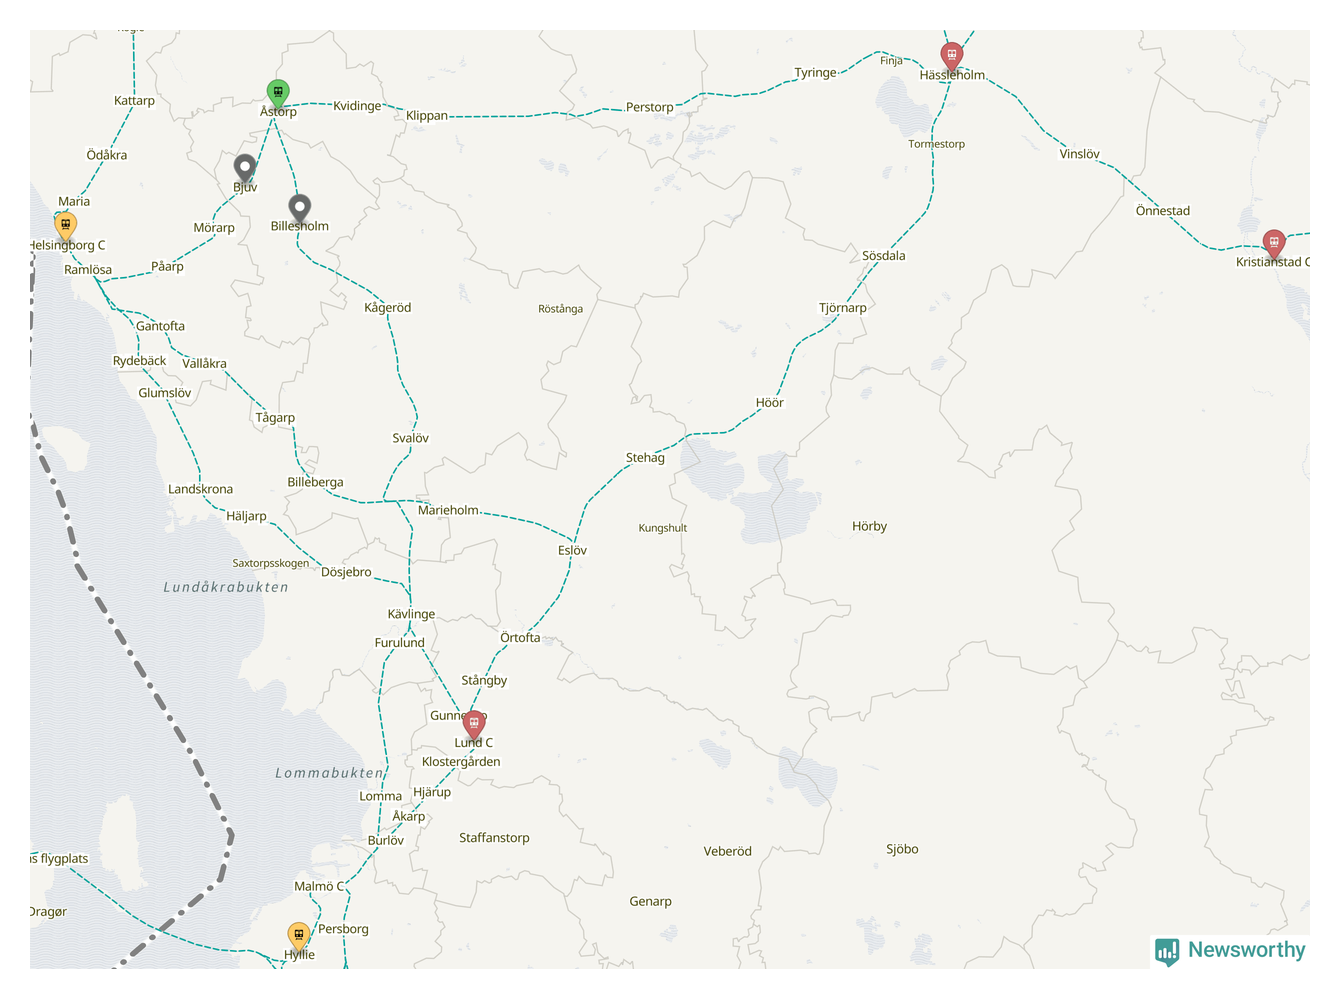Click the Malmö C label

click(x=319, y=887)
